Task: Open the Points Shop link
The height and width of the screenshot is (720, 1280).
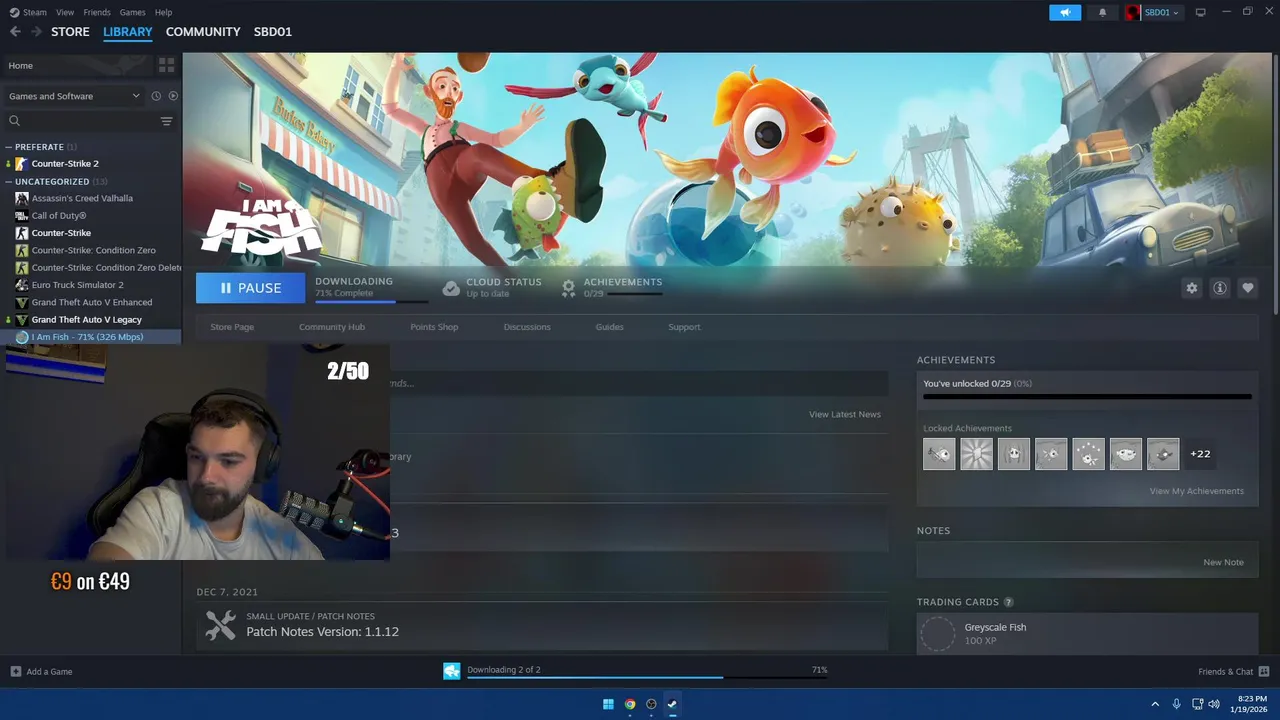Action: [x=434, y=327]
